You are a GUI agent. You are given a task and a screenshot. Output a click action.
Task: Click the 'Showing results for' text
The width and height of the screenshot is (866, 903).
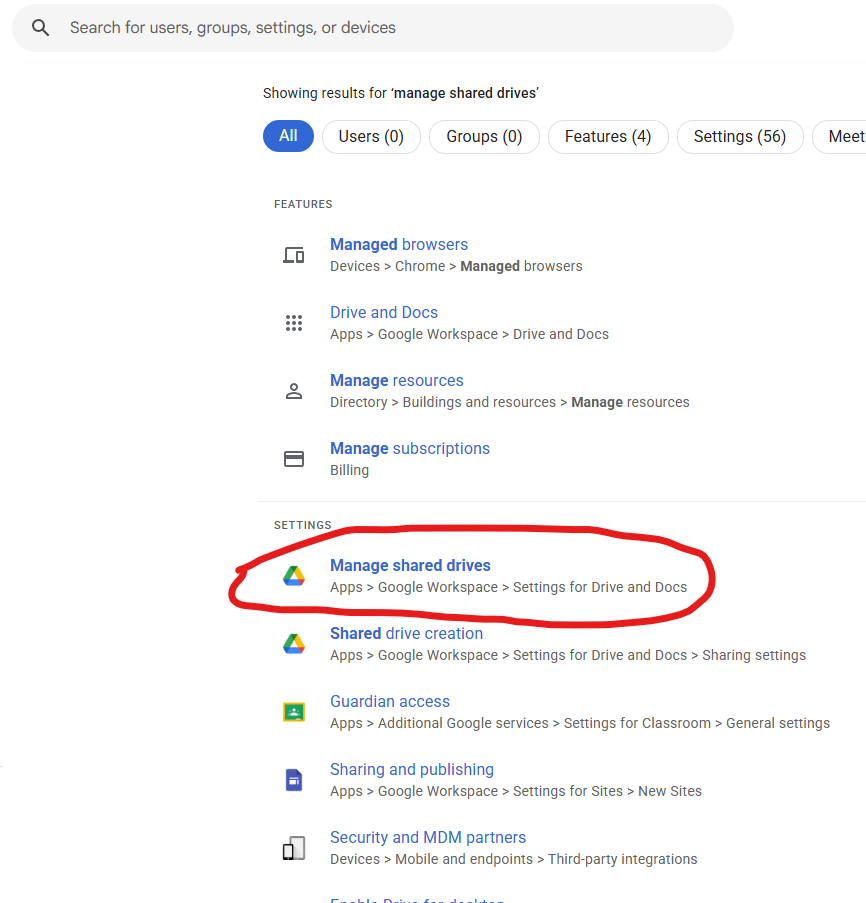point(325,93)
